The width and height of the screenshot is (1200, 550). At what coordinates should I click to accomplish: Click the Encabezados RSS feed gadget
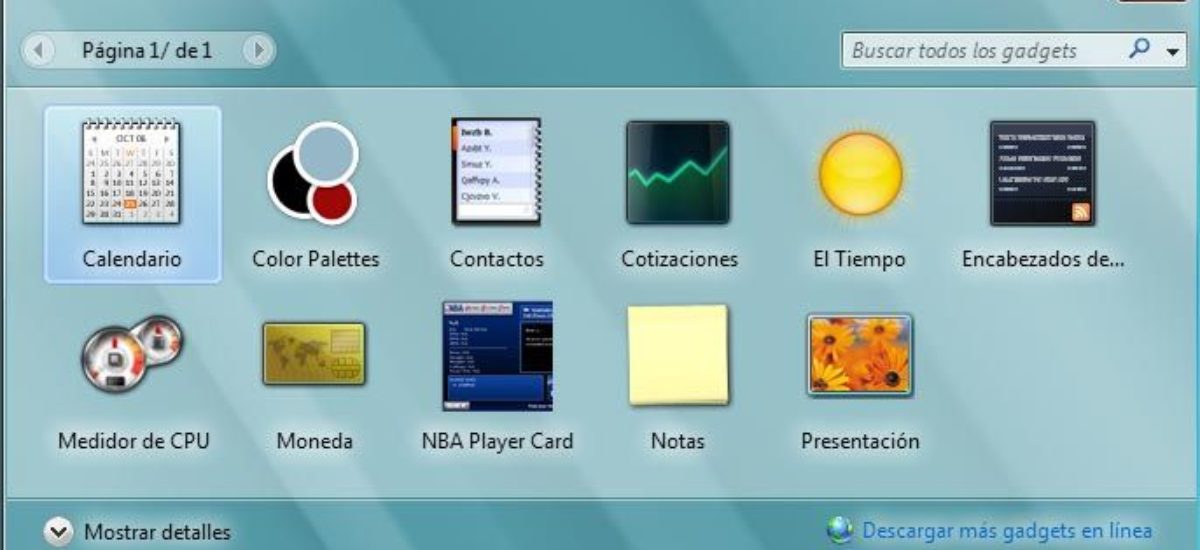pyautogui.click(x=1042, y=173)
